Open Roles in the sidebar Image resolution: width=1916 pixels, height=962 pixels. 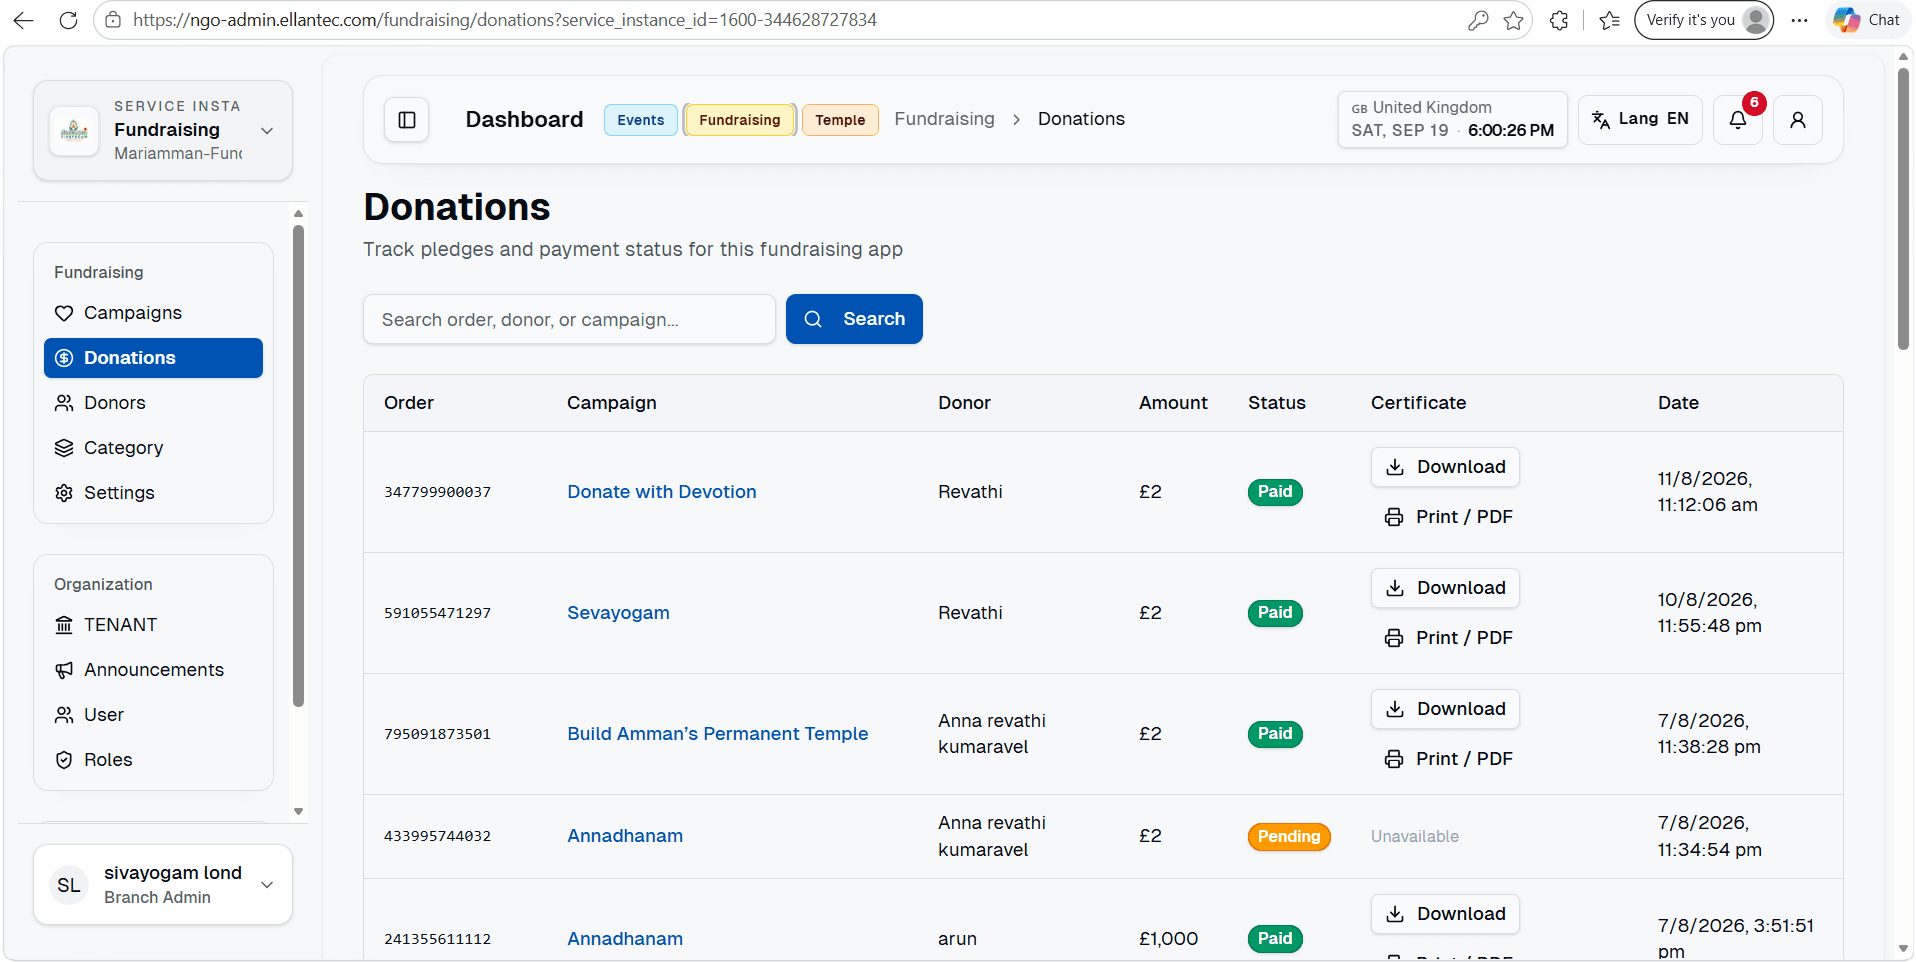[x=153, y=760]
